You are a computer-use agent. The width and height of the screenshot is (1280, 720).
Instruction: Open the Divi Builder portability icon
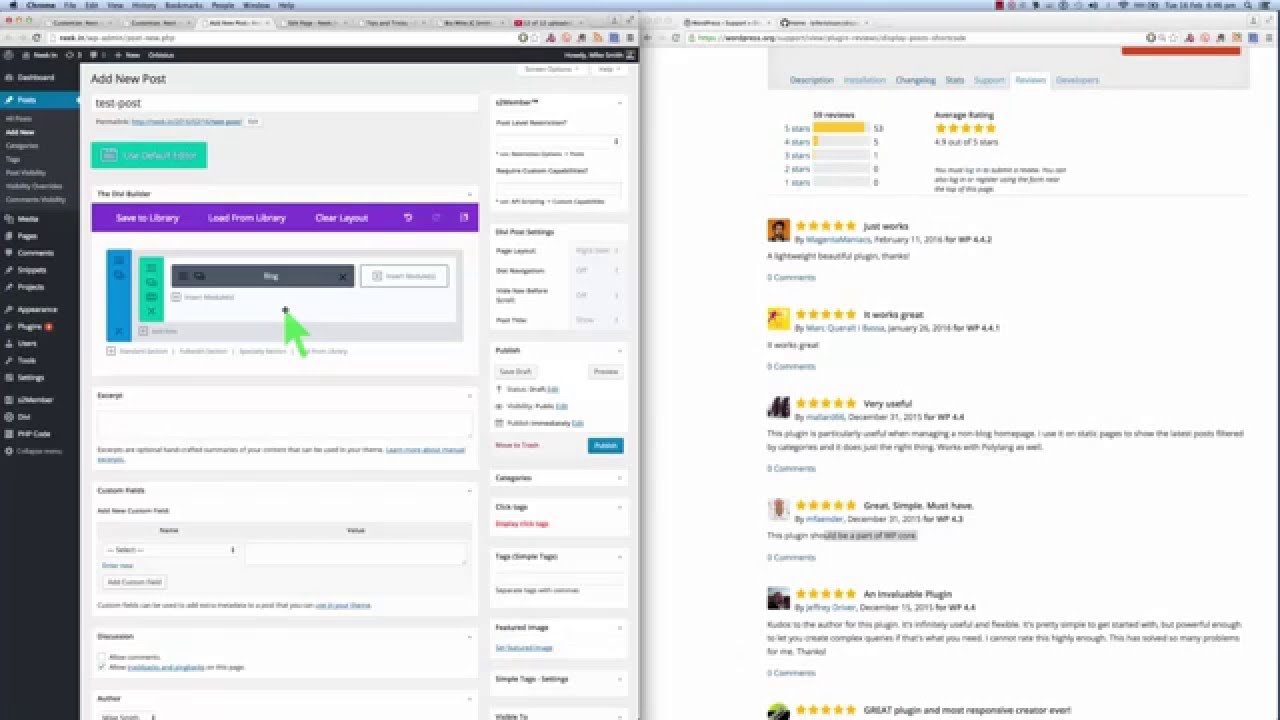464,218
